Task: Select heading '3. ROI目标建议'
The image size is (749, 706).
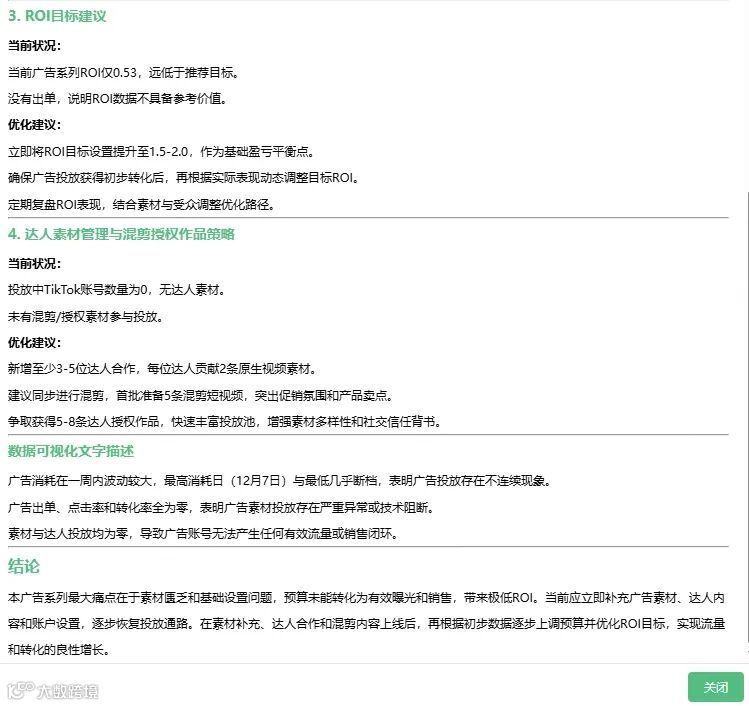Action: pos(57,16)
